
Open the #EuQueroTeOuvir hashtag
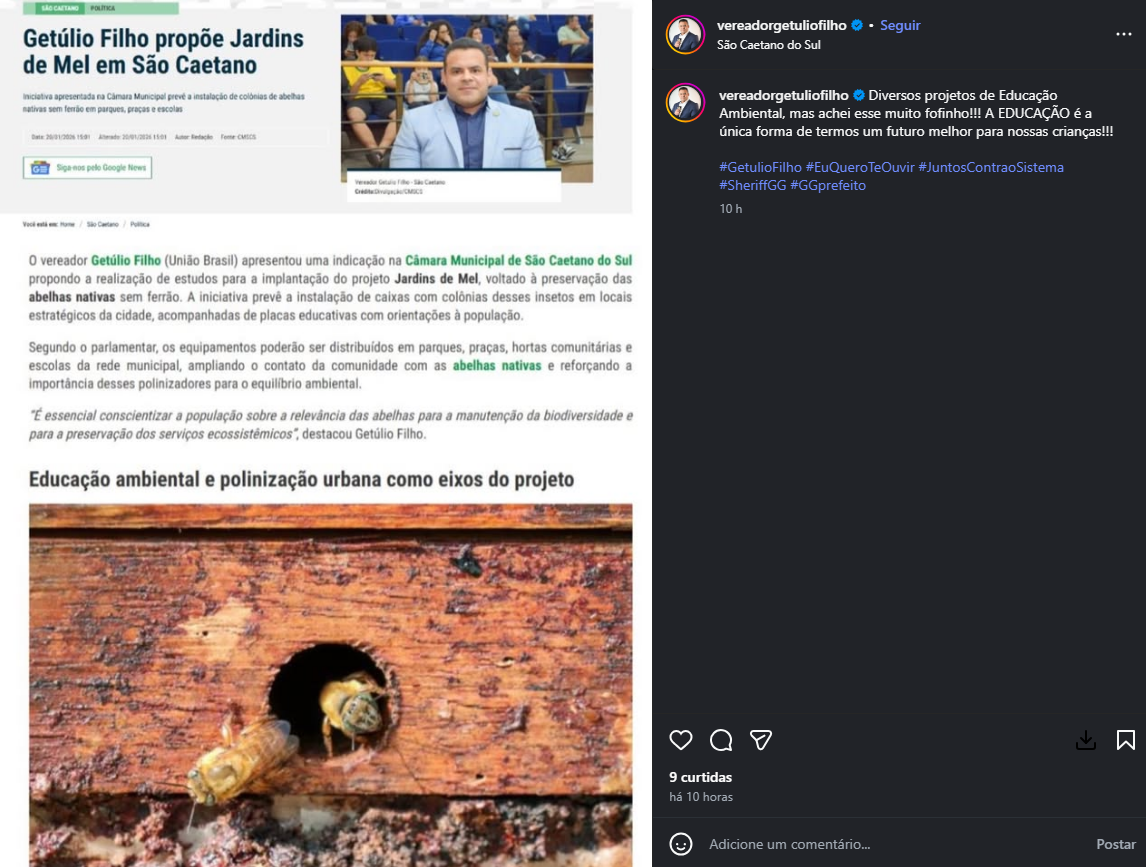(860, 167)
